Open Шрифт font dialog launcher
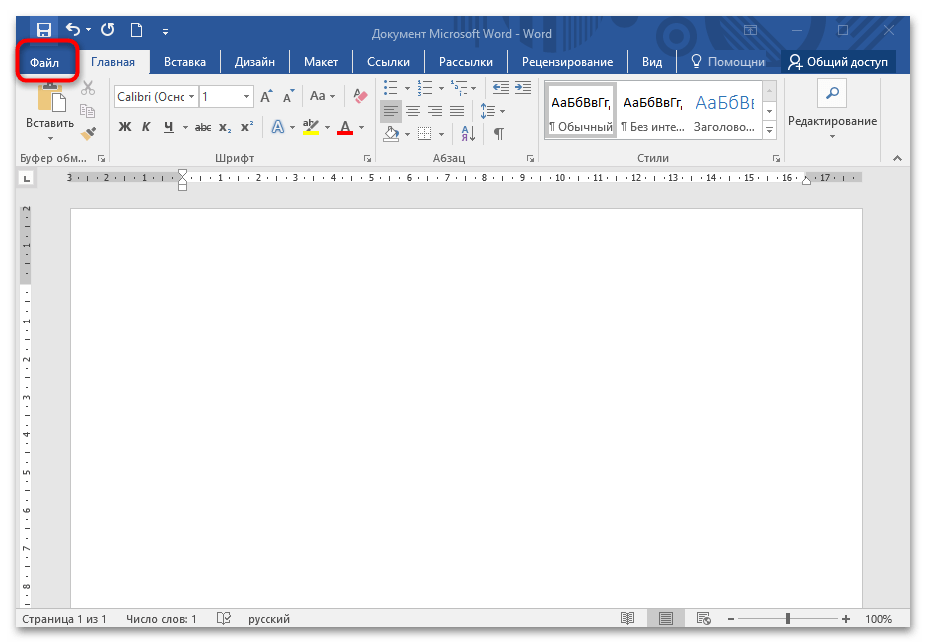 pyautogui.click(x=367, y=158)
